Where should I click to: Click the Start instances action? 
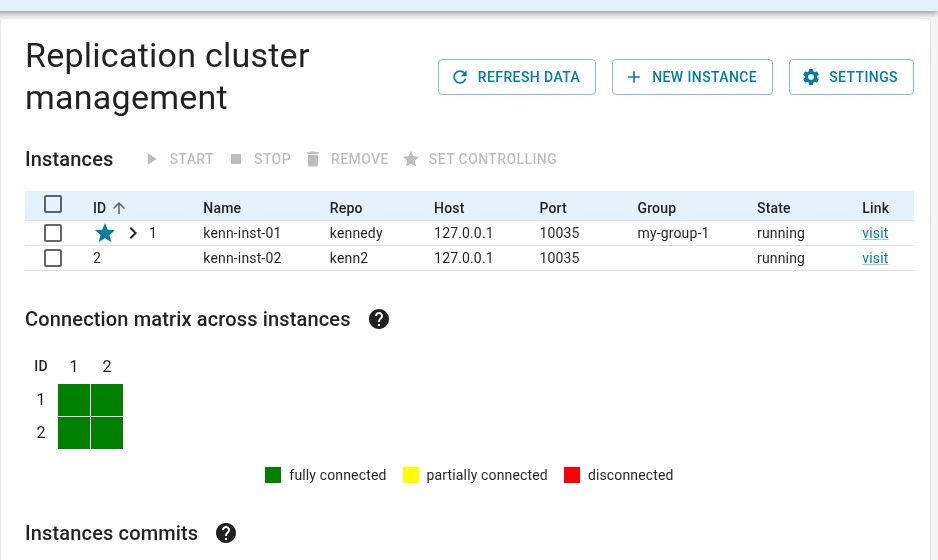pos(179,159)
